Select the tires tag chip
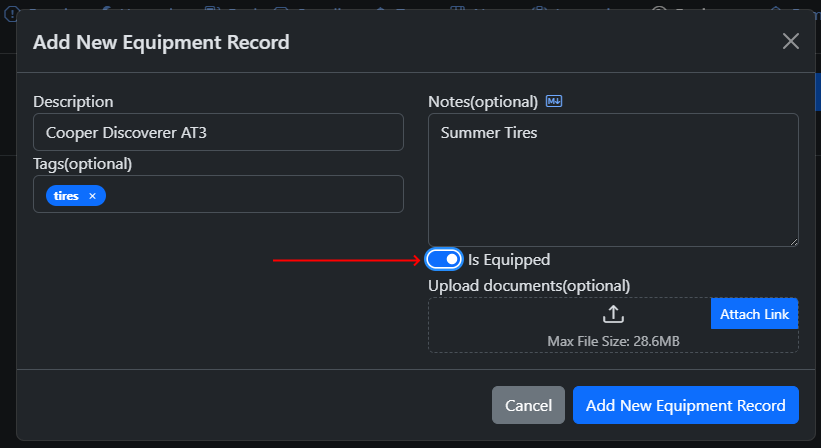Image resolution: width=821 pixels, height=448 pixels. [66, 196]
